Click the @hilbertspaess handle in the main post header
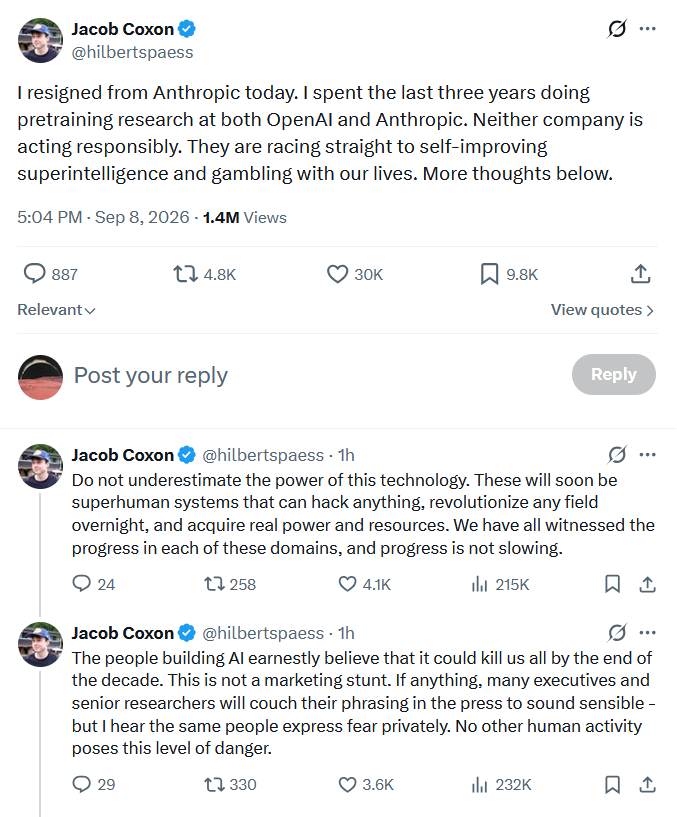677x817 pixels. click(x=132, y=53)
